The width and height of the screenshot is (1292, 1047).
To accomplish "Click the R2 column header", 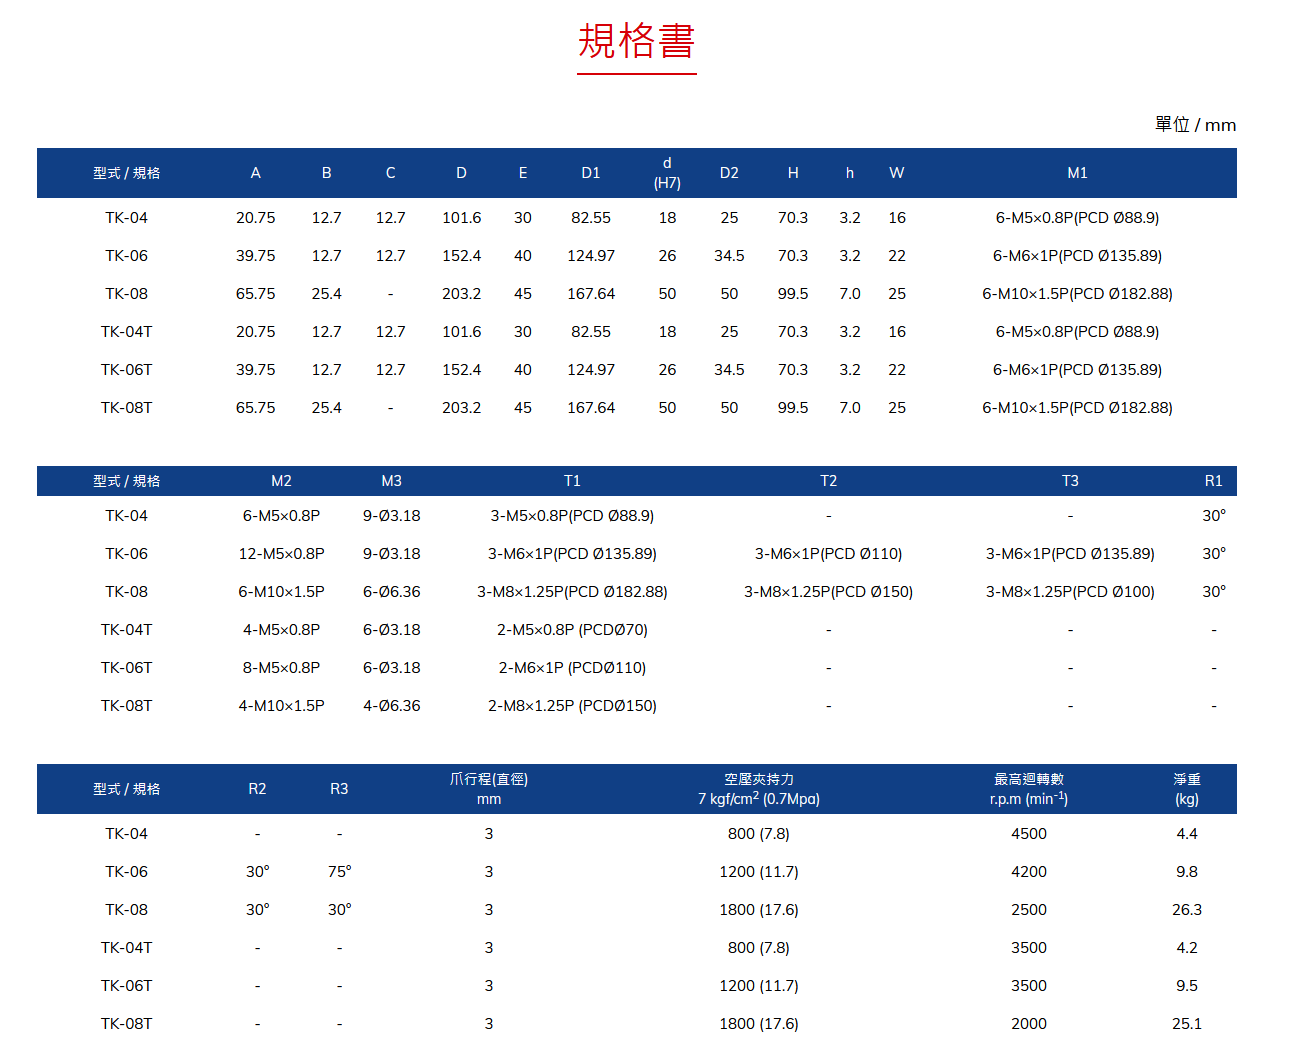I will coord(257,789).
